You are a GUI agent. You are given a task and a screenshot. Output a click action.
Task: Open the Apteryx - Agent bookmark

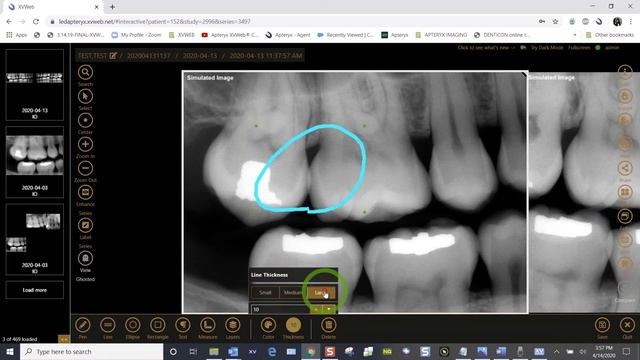288,35
